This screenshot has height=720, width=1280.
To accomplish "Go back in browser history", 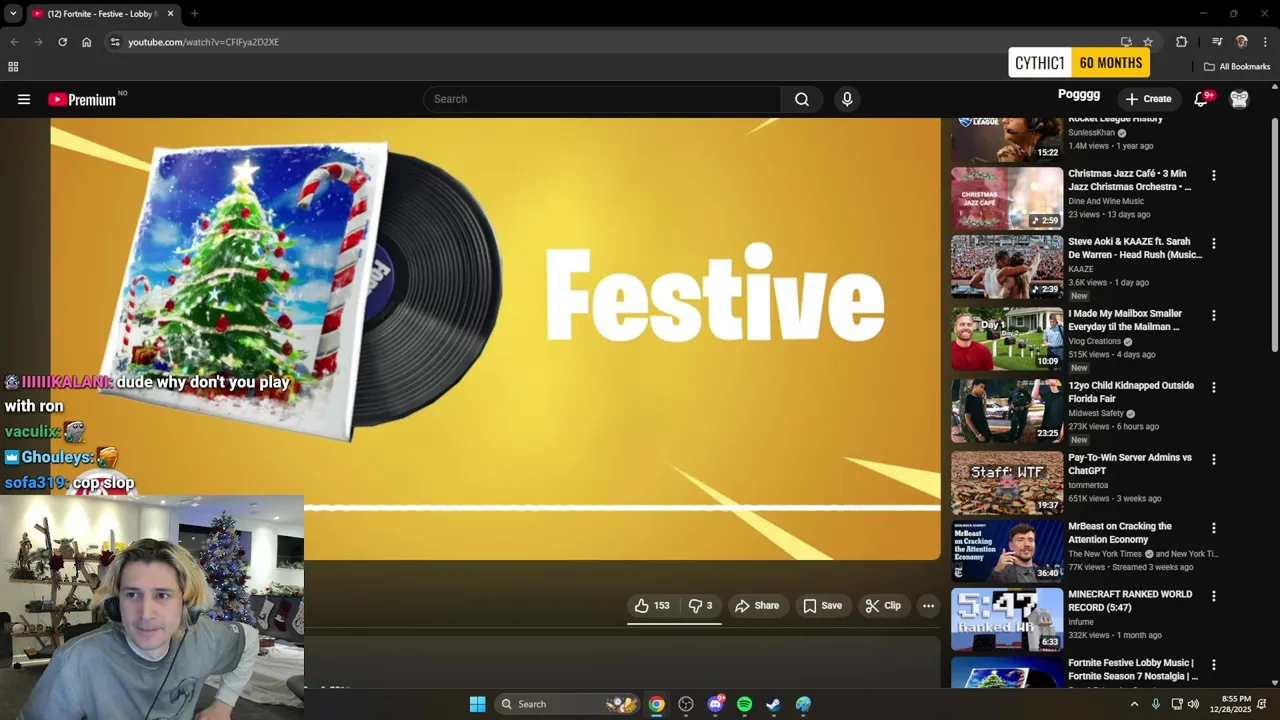I will [x=14, y=42].
